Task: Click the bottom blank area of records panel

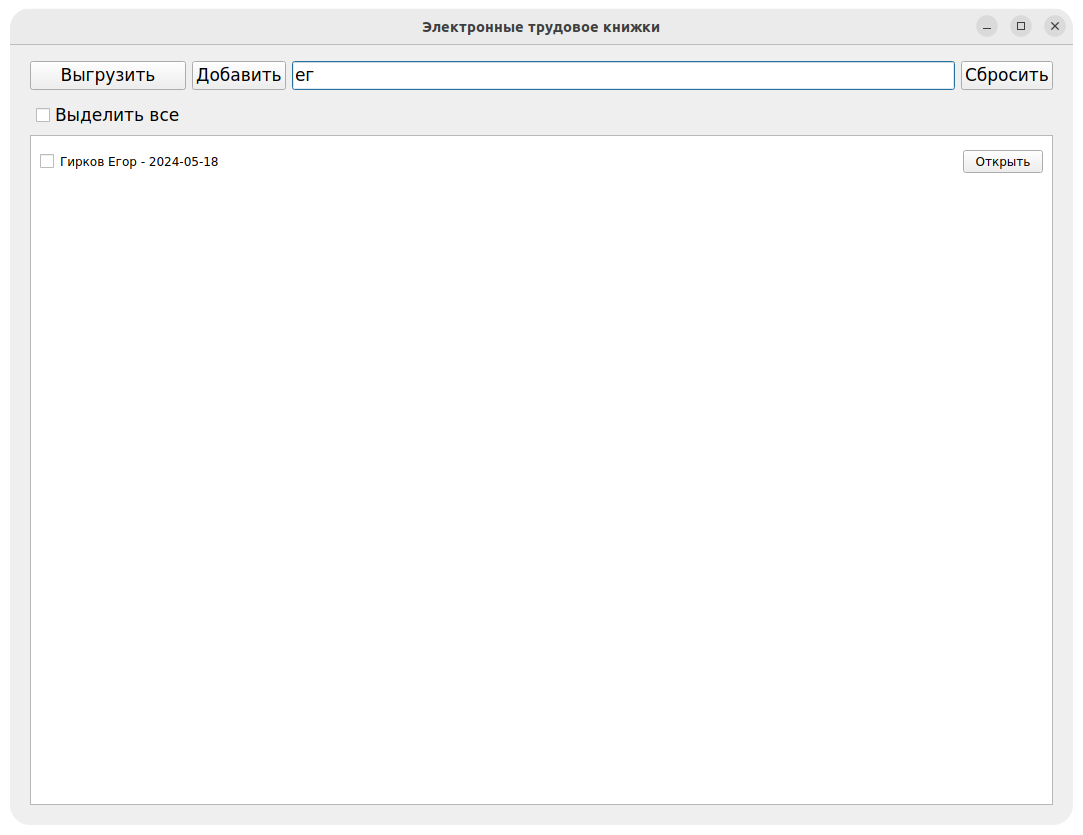Action: pyautogui.click(x=540, y=770)
